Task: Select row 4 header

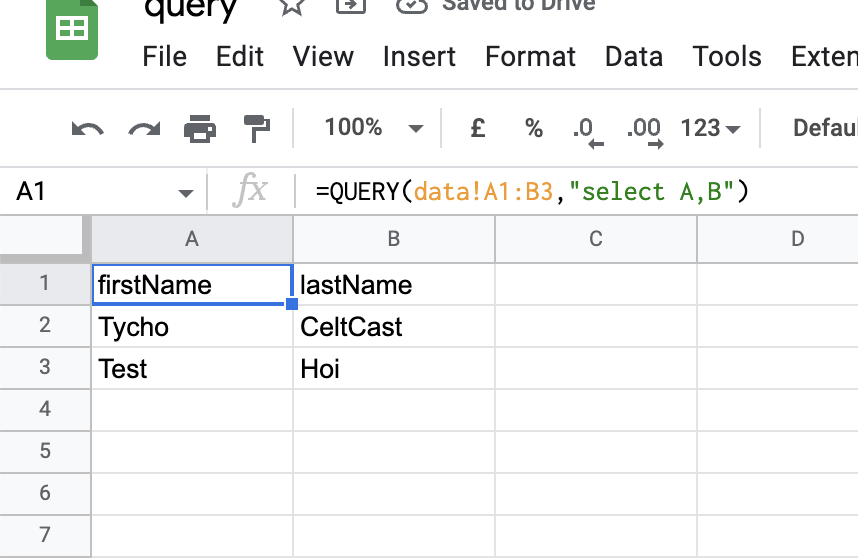Action: coord(45,410)
